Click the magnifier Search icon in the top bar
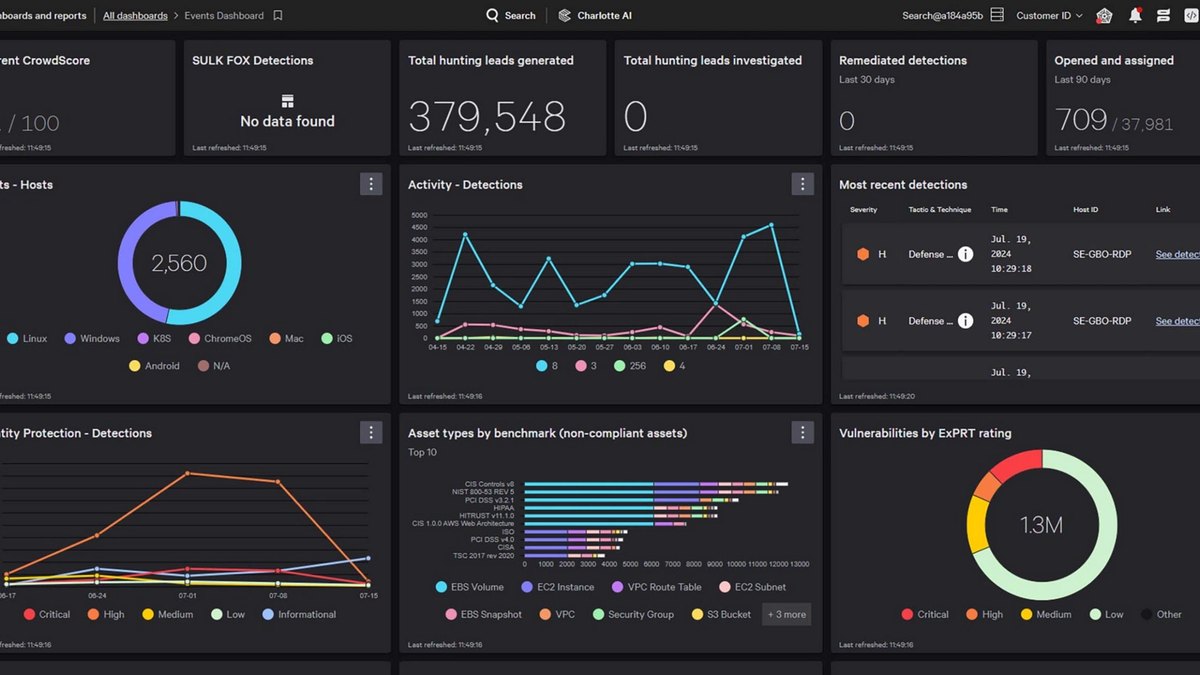 pos(492,16)
